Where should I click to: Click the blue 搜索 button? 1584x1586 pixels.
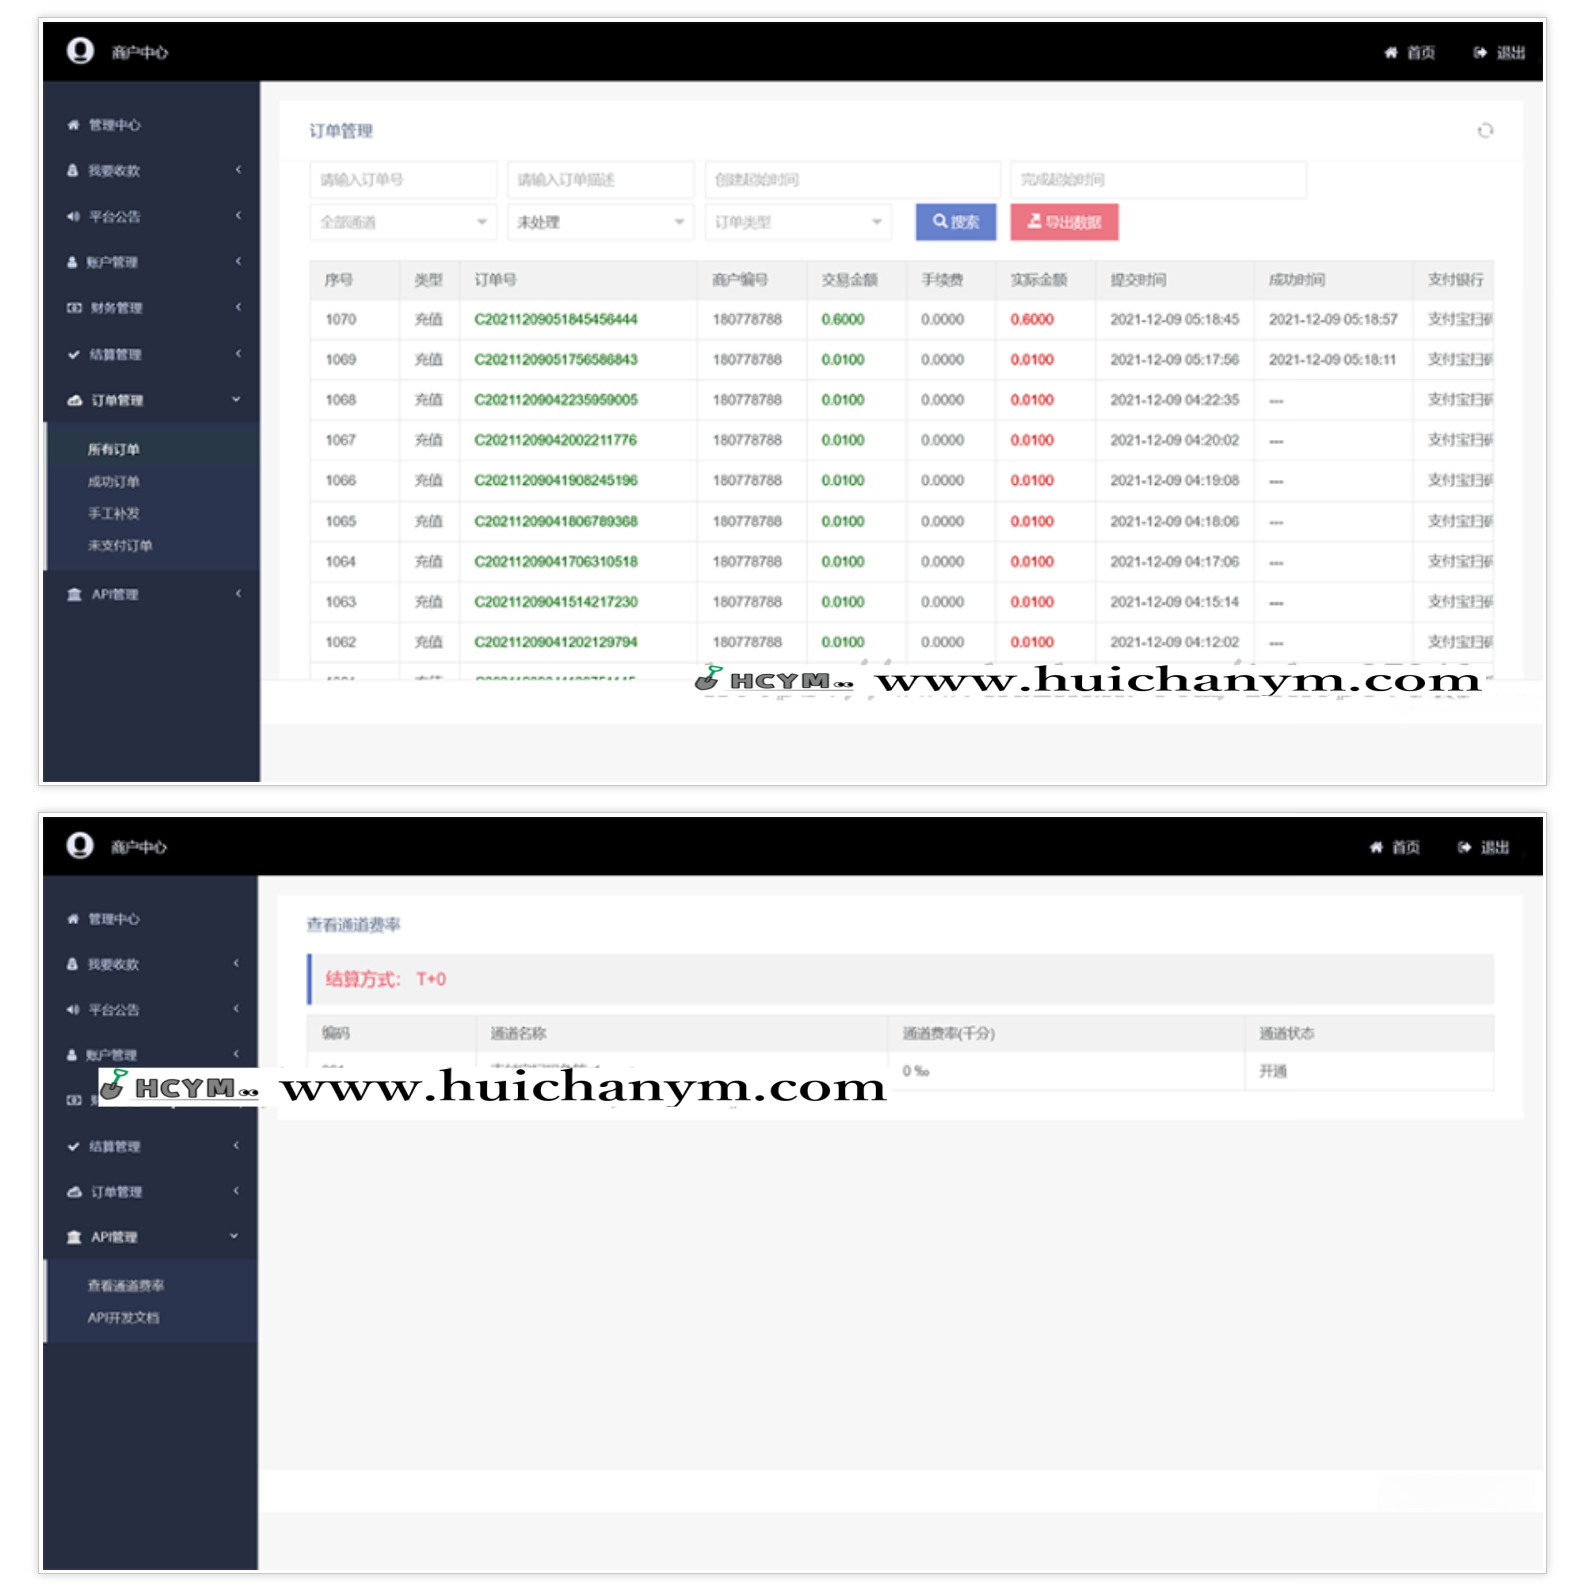tap(955, 222)
